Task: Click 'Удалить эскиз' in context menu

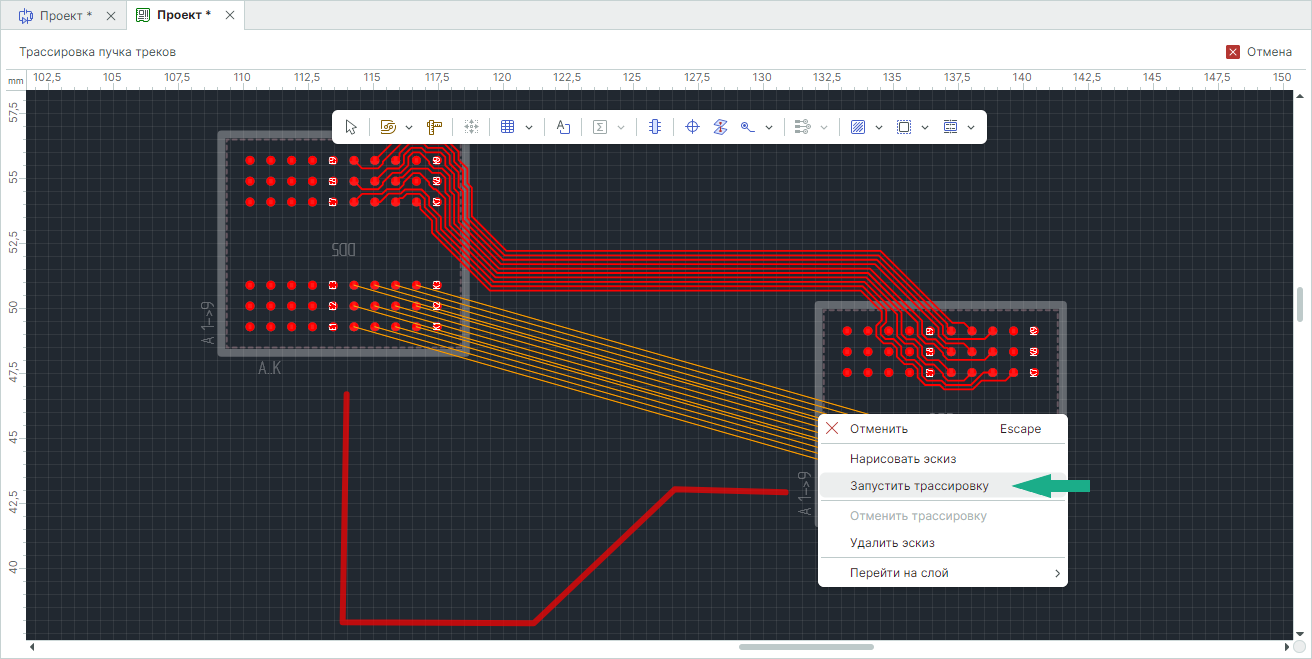Action: point(892,543)
